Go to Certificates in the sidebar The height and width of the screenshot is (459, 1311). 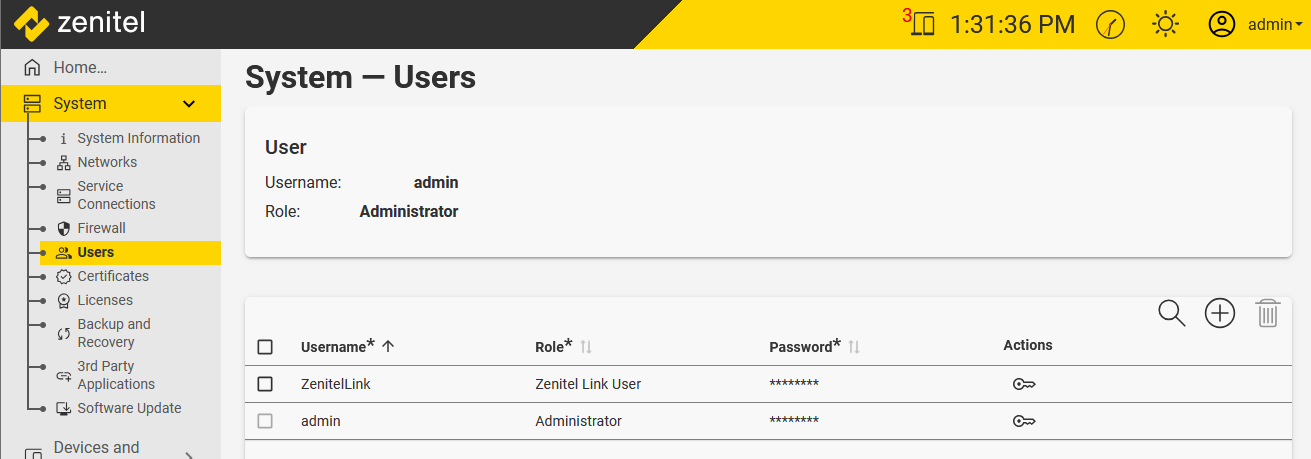113,276
